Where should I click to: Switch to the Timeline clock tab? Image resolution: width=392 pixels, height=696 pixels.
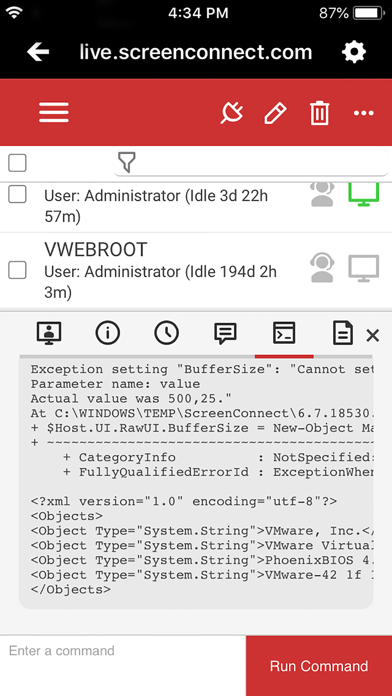click(166, 333)
